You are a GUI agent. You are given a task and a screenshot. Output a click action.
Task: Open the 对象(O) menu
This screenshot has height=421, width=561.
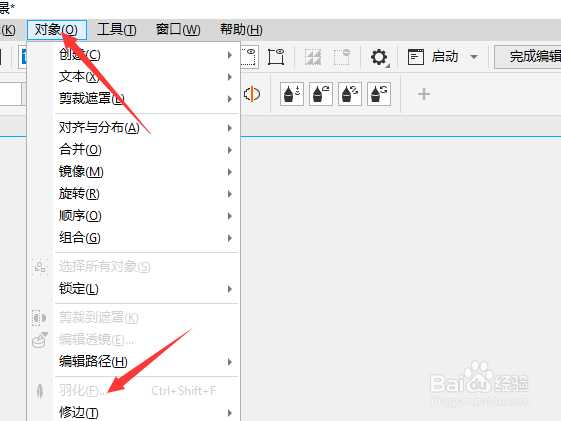coord(57,30)
